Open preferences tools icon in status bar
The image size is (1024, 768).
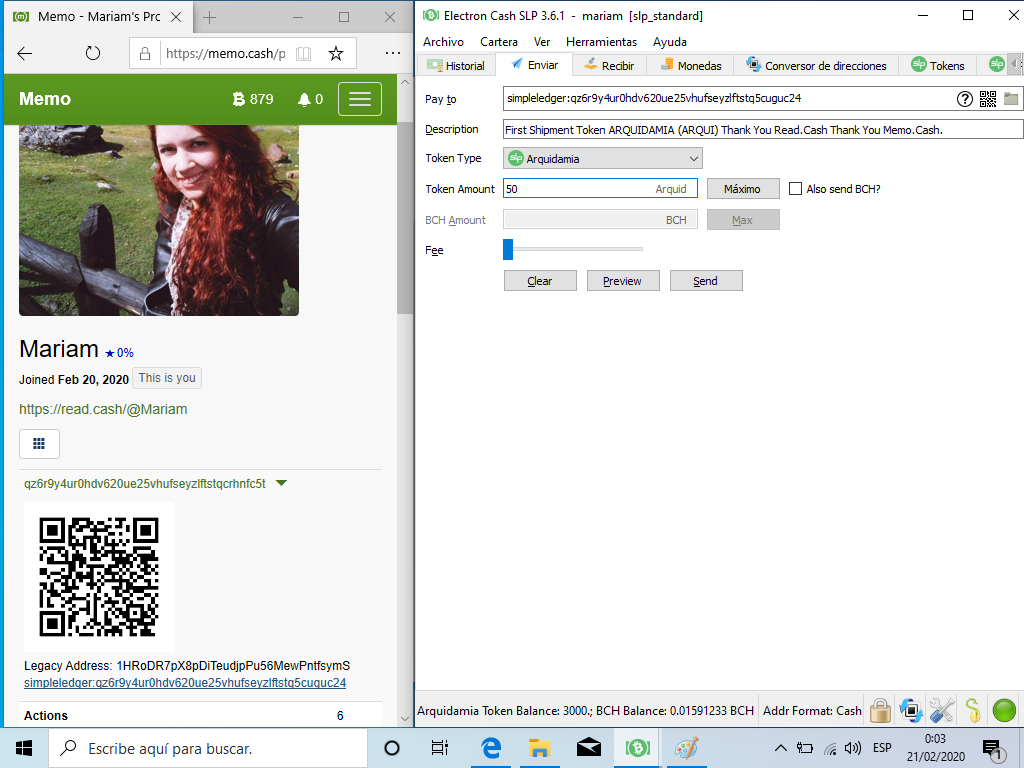pyautogui.click(x=942, y=710)
